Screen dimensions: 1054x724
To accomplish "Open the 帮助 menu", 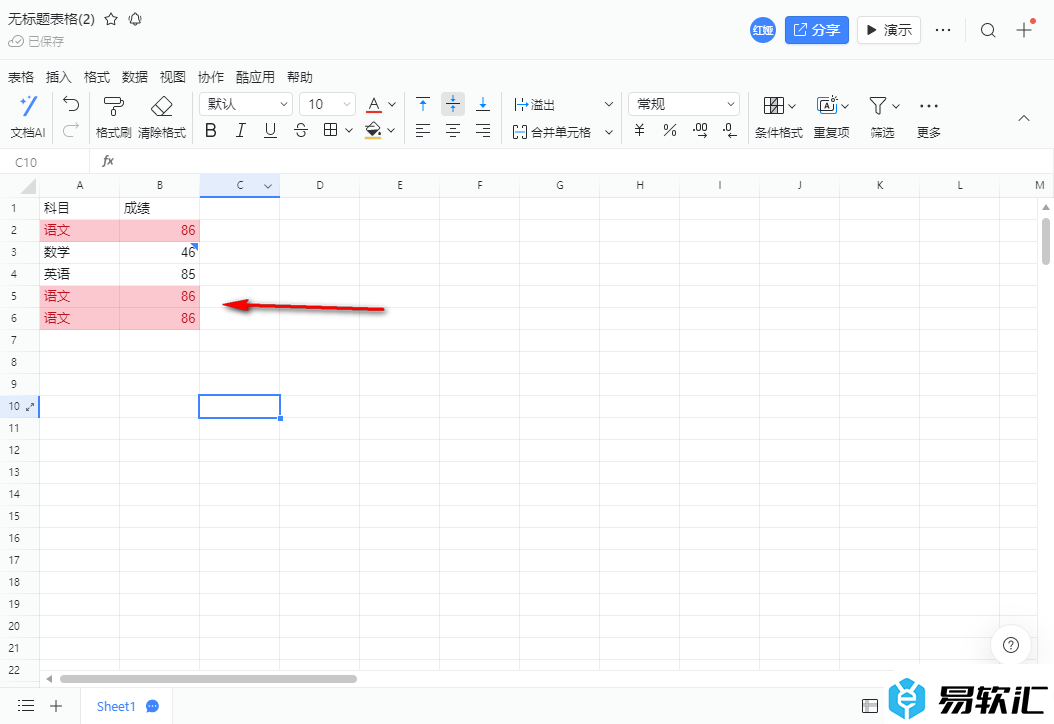I will (x=300, y=77).
